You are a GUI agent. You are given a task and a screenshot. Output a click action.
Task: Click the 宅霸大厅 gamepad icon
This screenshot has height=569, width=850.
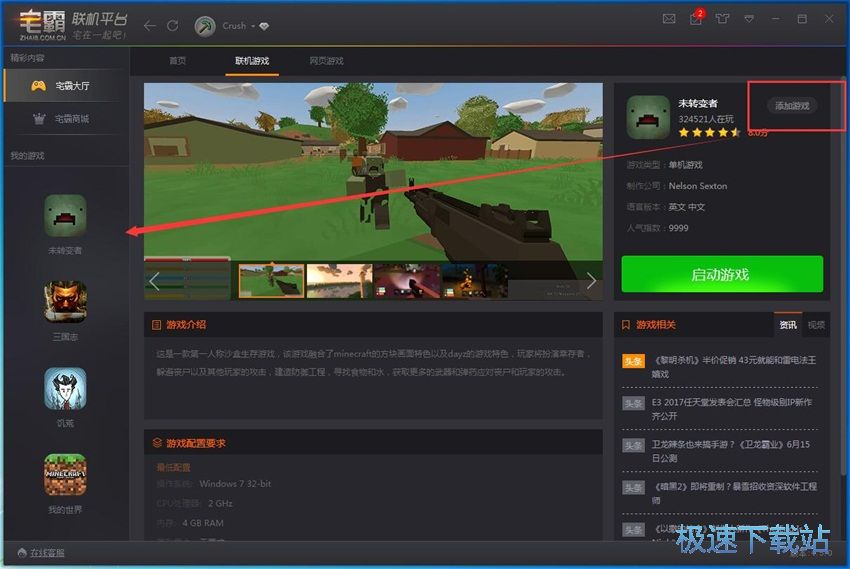point(38,86)
